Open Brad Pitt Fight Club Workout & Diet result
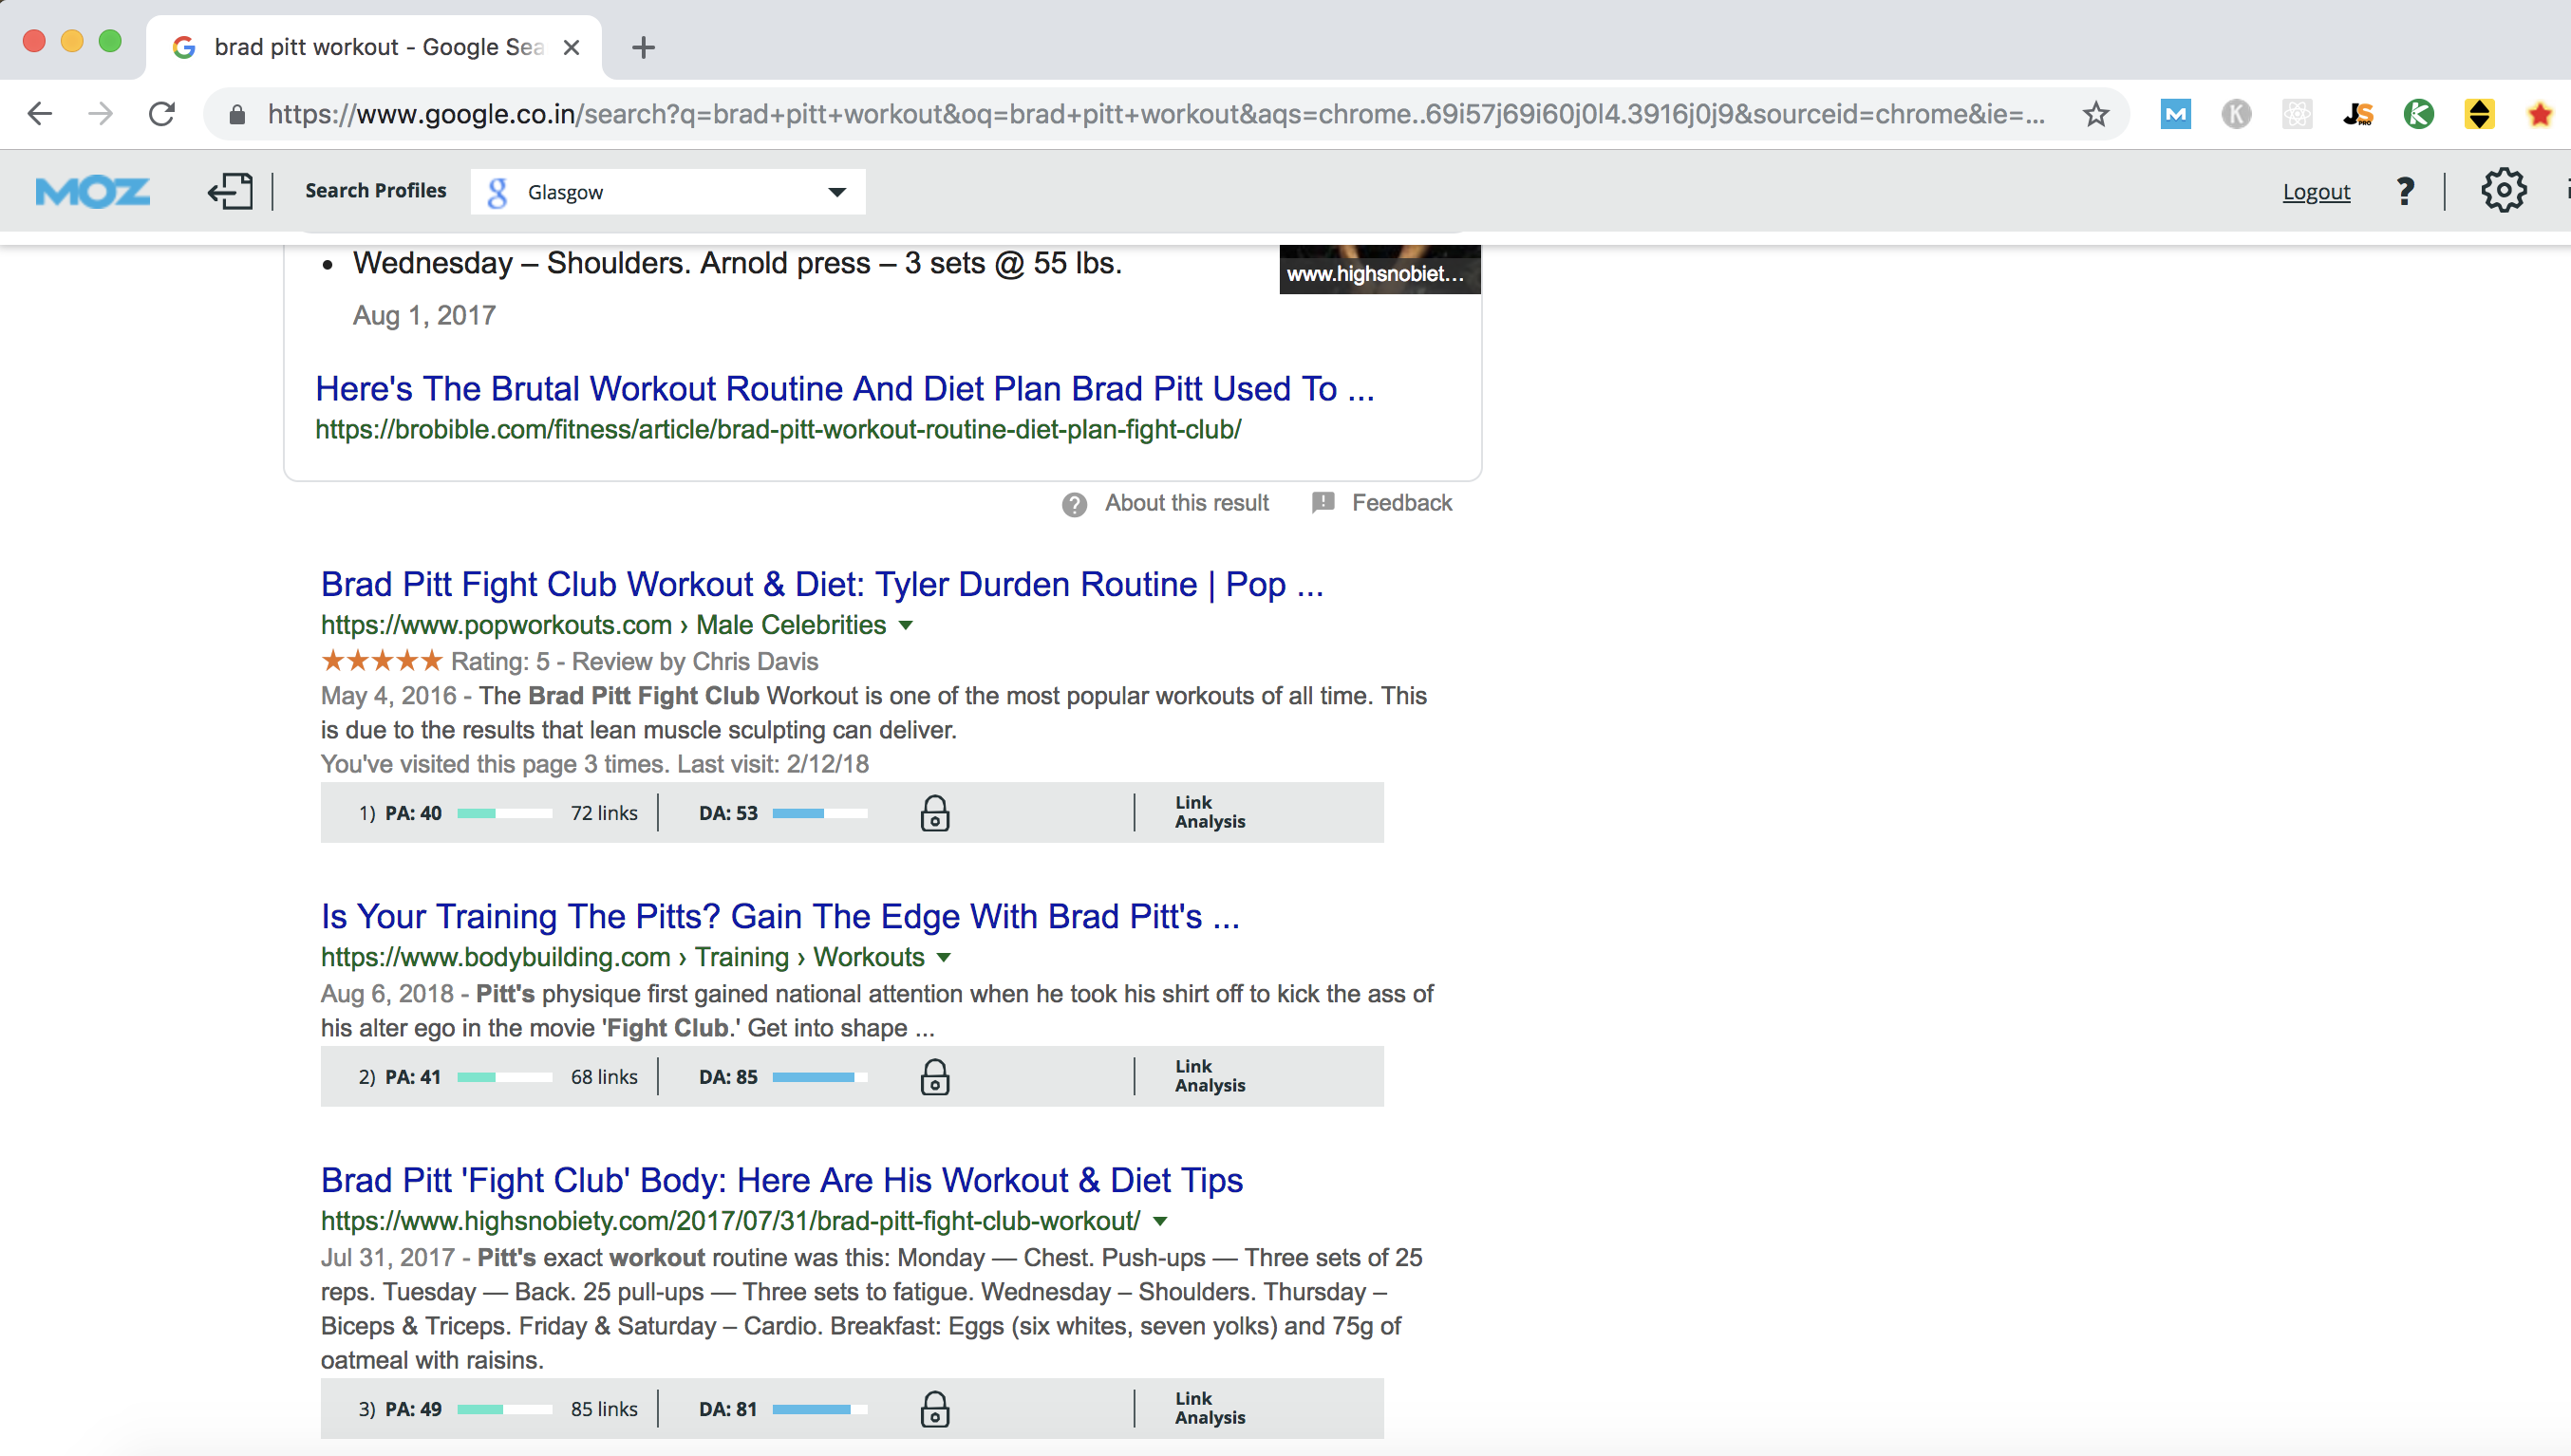 [x=822, y=584]
